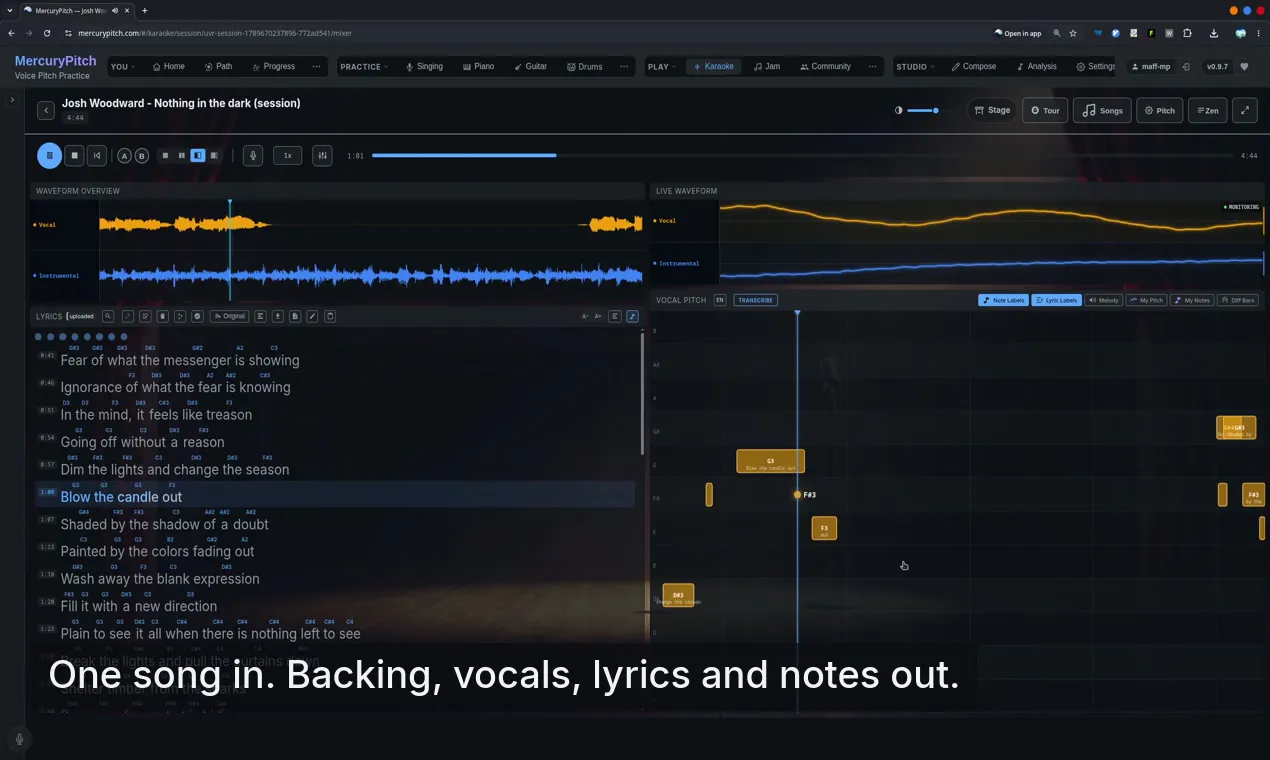Open more items ellipsis after Progress
The image size is (1270, 760).
click(x=316, y=67)
